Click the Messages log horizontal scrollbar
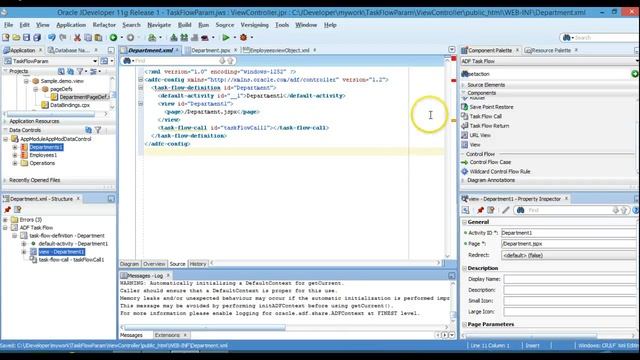Image resolution: width=640 pixels, height=360 pixels. point(204,327)
